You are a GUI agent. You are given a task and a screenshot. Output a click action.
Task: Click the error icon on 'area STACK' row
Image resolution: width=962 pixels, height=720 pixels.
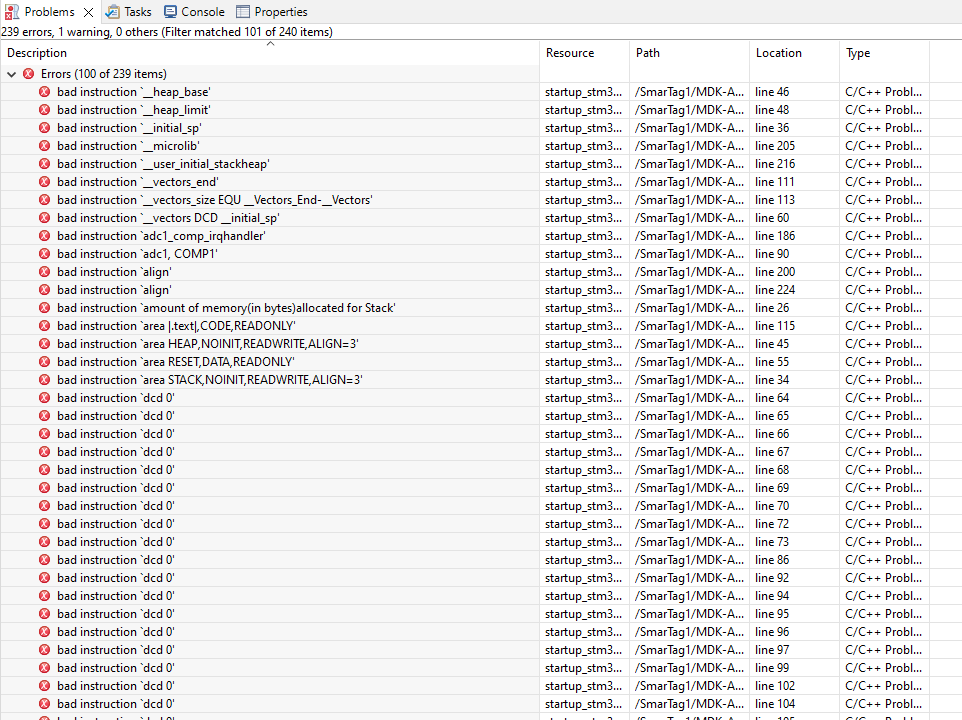tap(44, 379)
